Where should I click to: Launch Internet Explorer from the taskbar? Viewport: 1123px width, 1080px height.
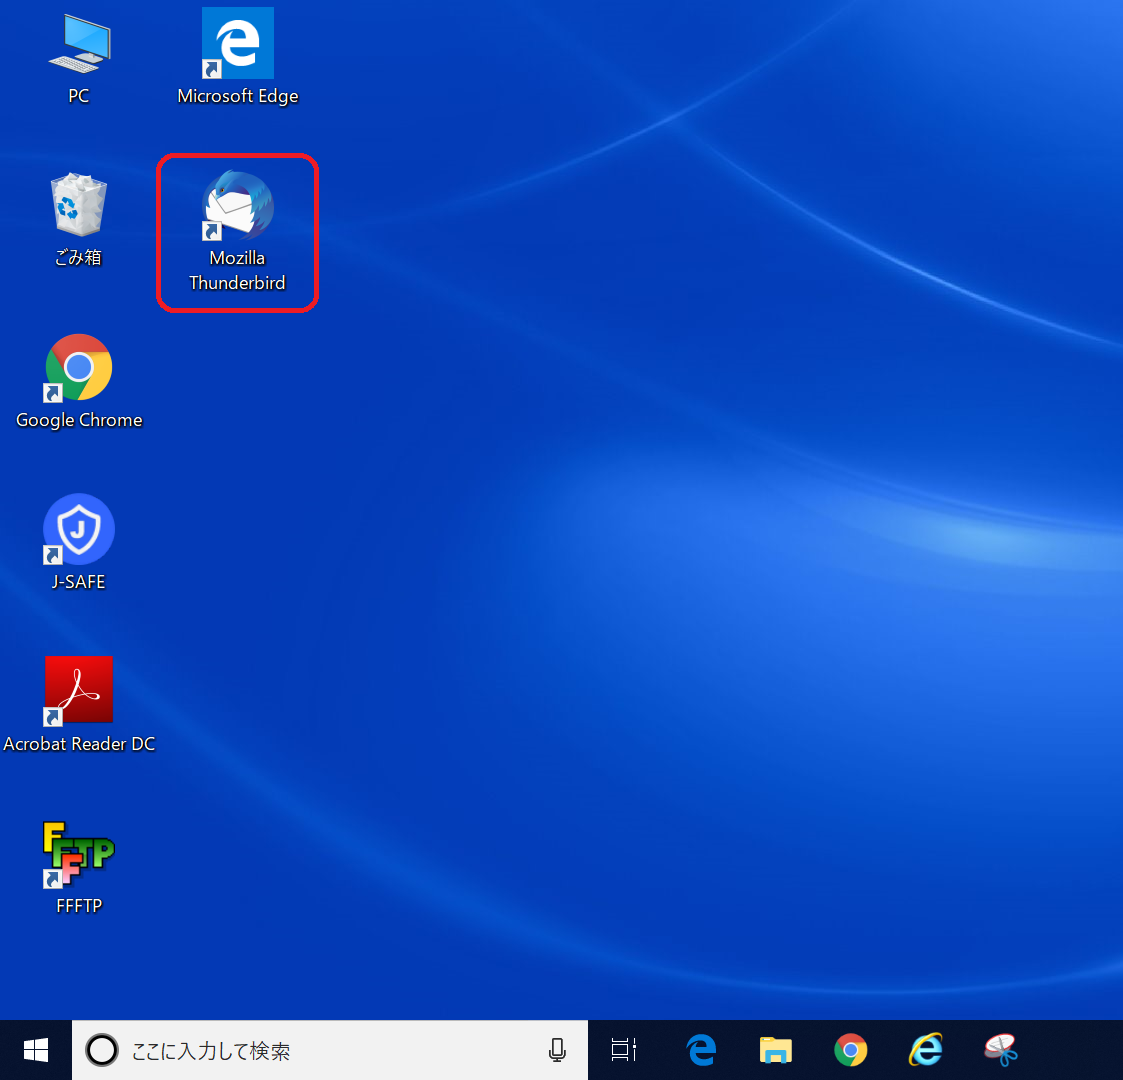click(926, 1051)
